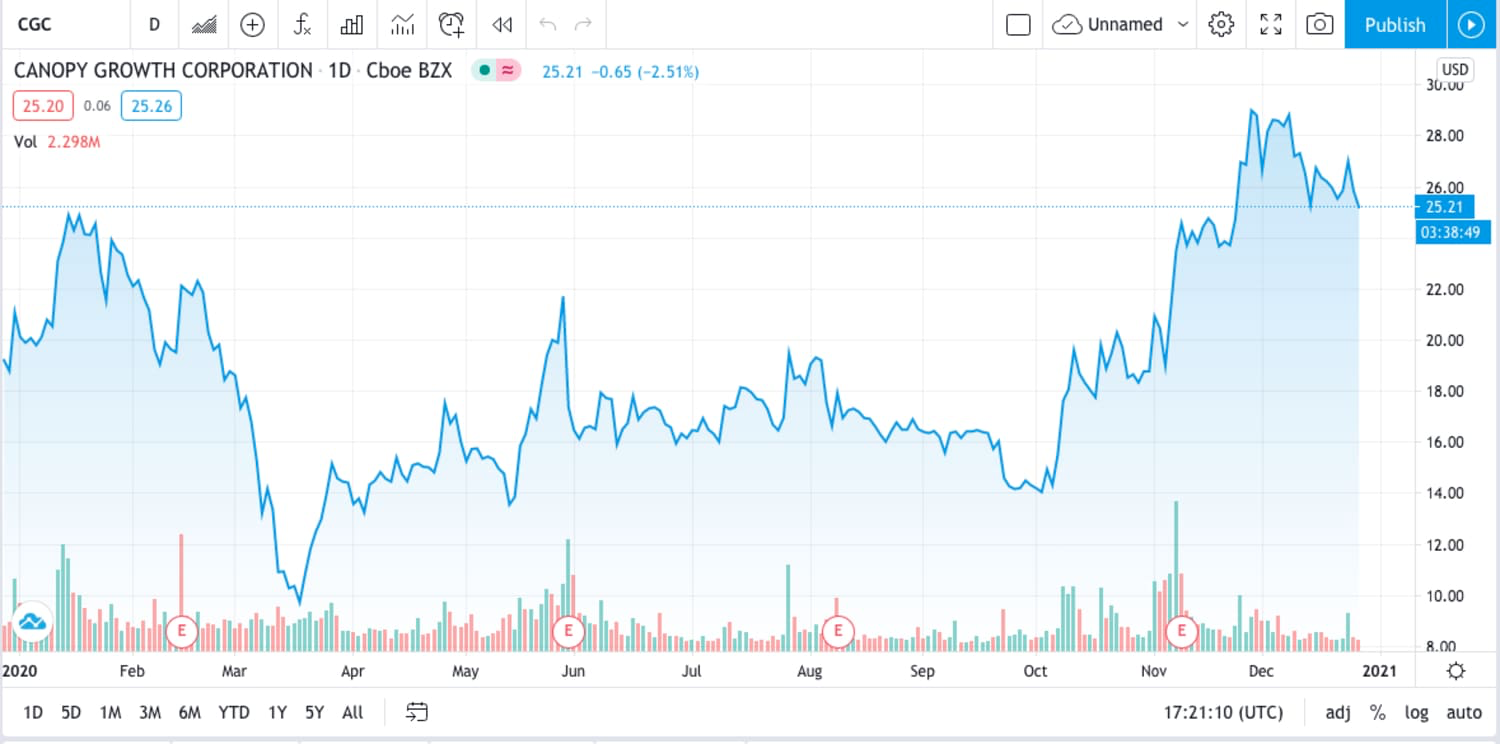The height and width of the screenshot is (744, 1500).
Task: Start bar replay with rewind icon
Action: [x=502, y=24]
